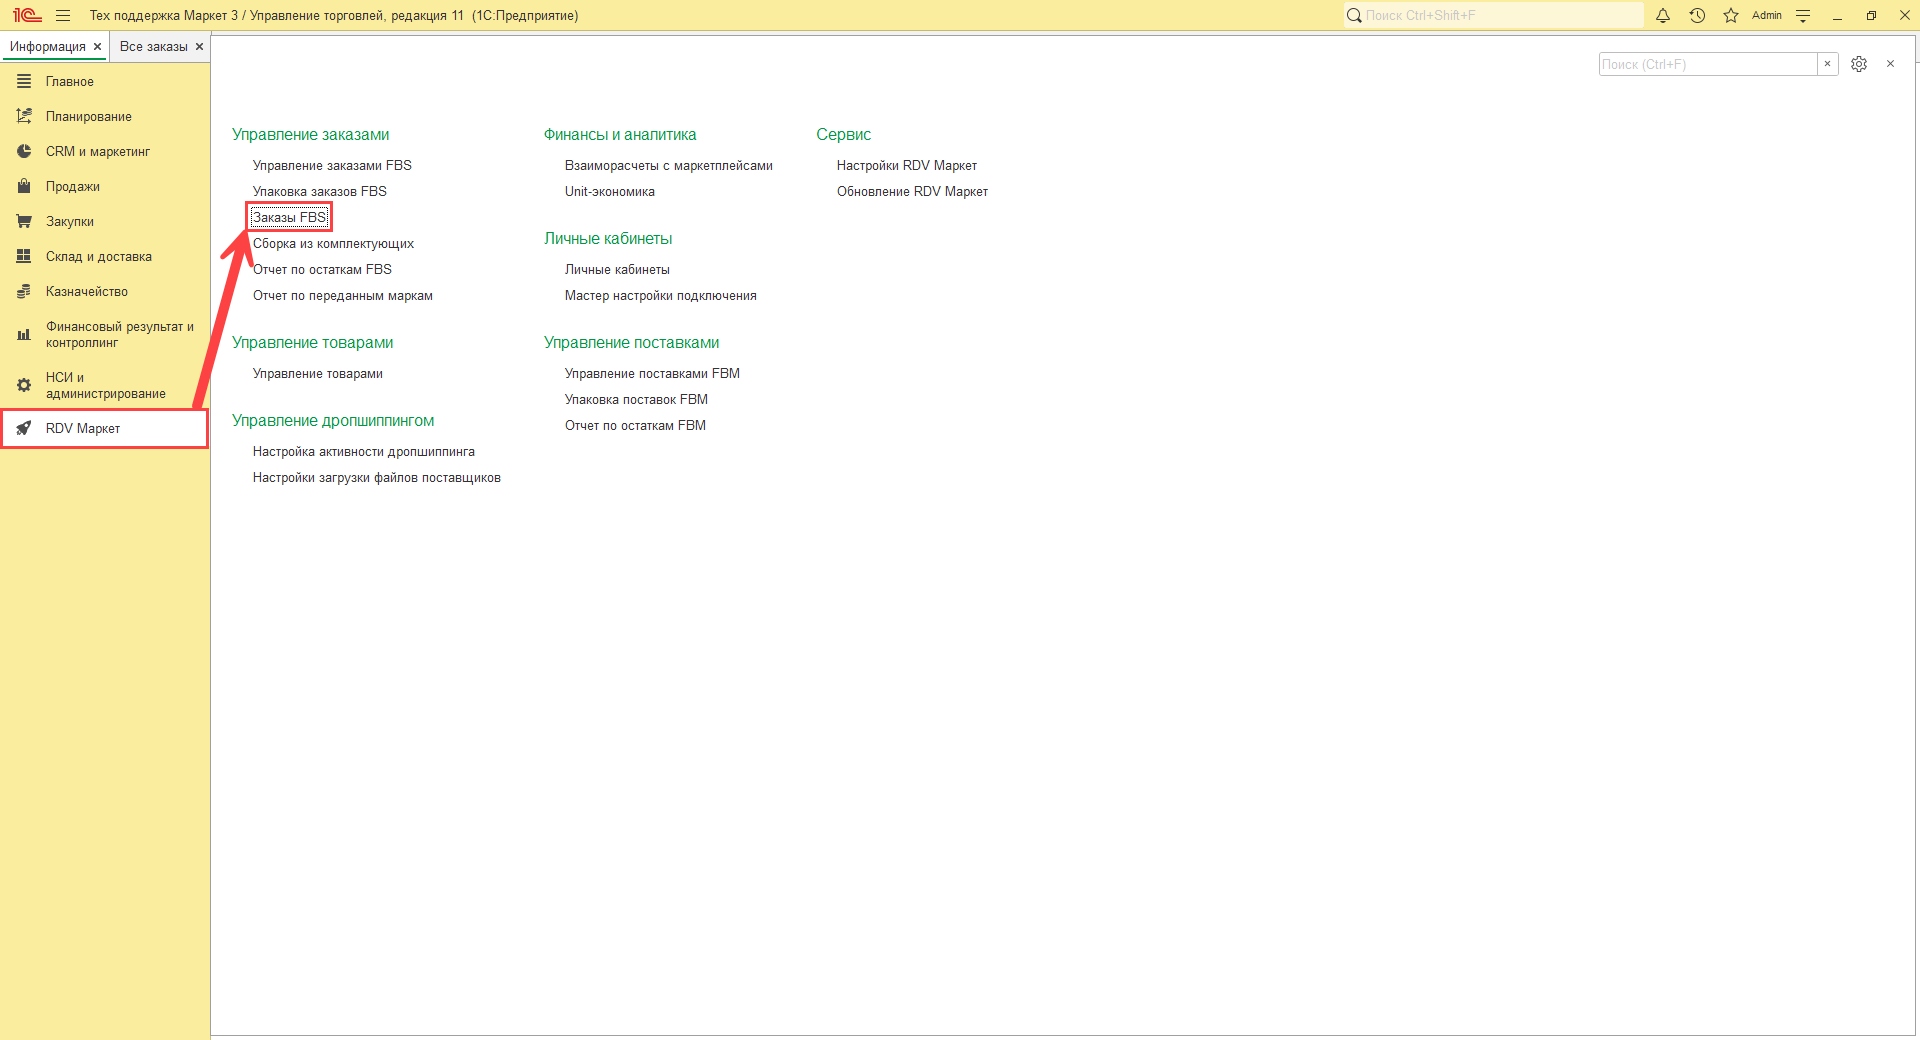The height and width of the screenshot is (1040, 1920).
Task: Open the hamburger functions menu
Action: (63, 15)
